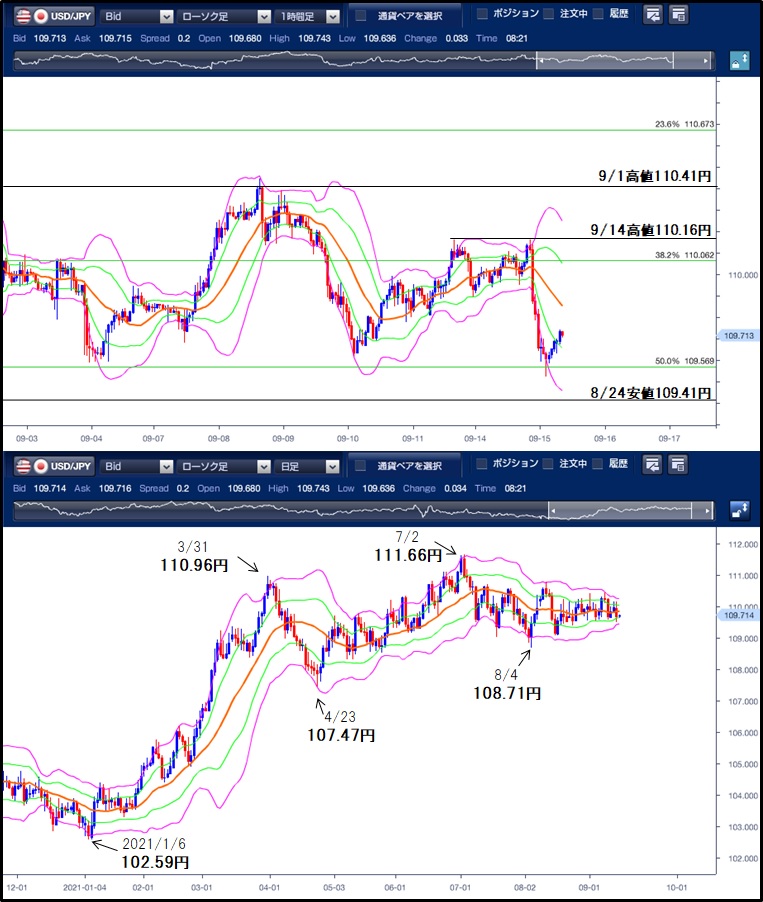Click the USD/JPY flag icon on the 1時間足 chart
The height and width of the screenshot is (902, 763).
32,16
